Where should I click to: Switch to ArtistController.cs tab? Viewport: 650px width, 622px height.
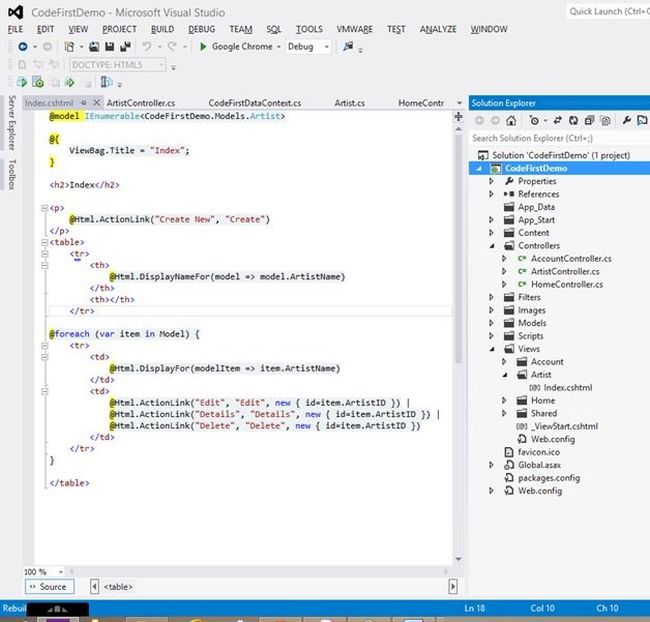point(140,103)
